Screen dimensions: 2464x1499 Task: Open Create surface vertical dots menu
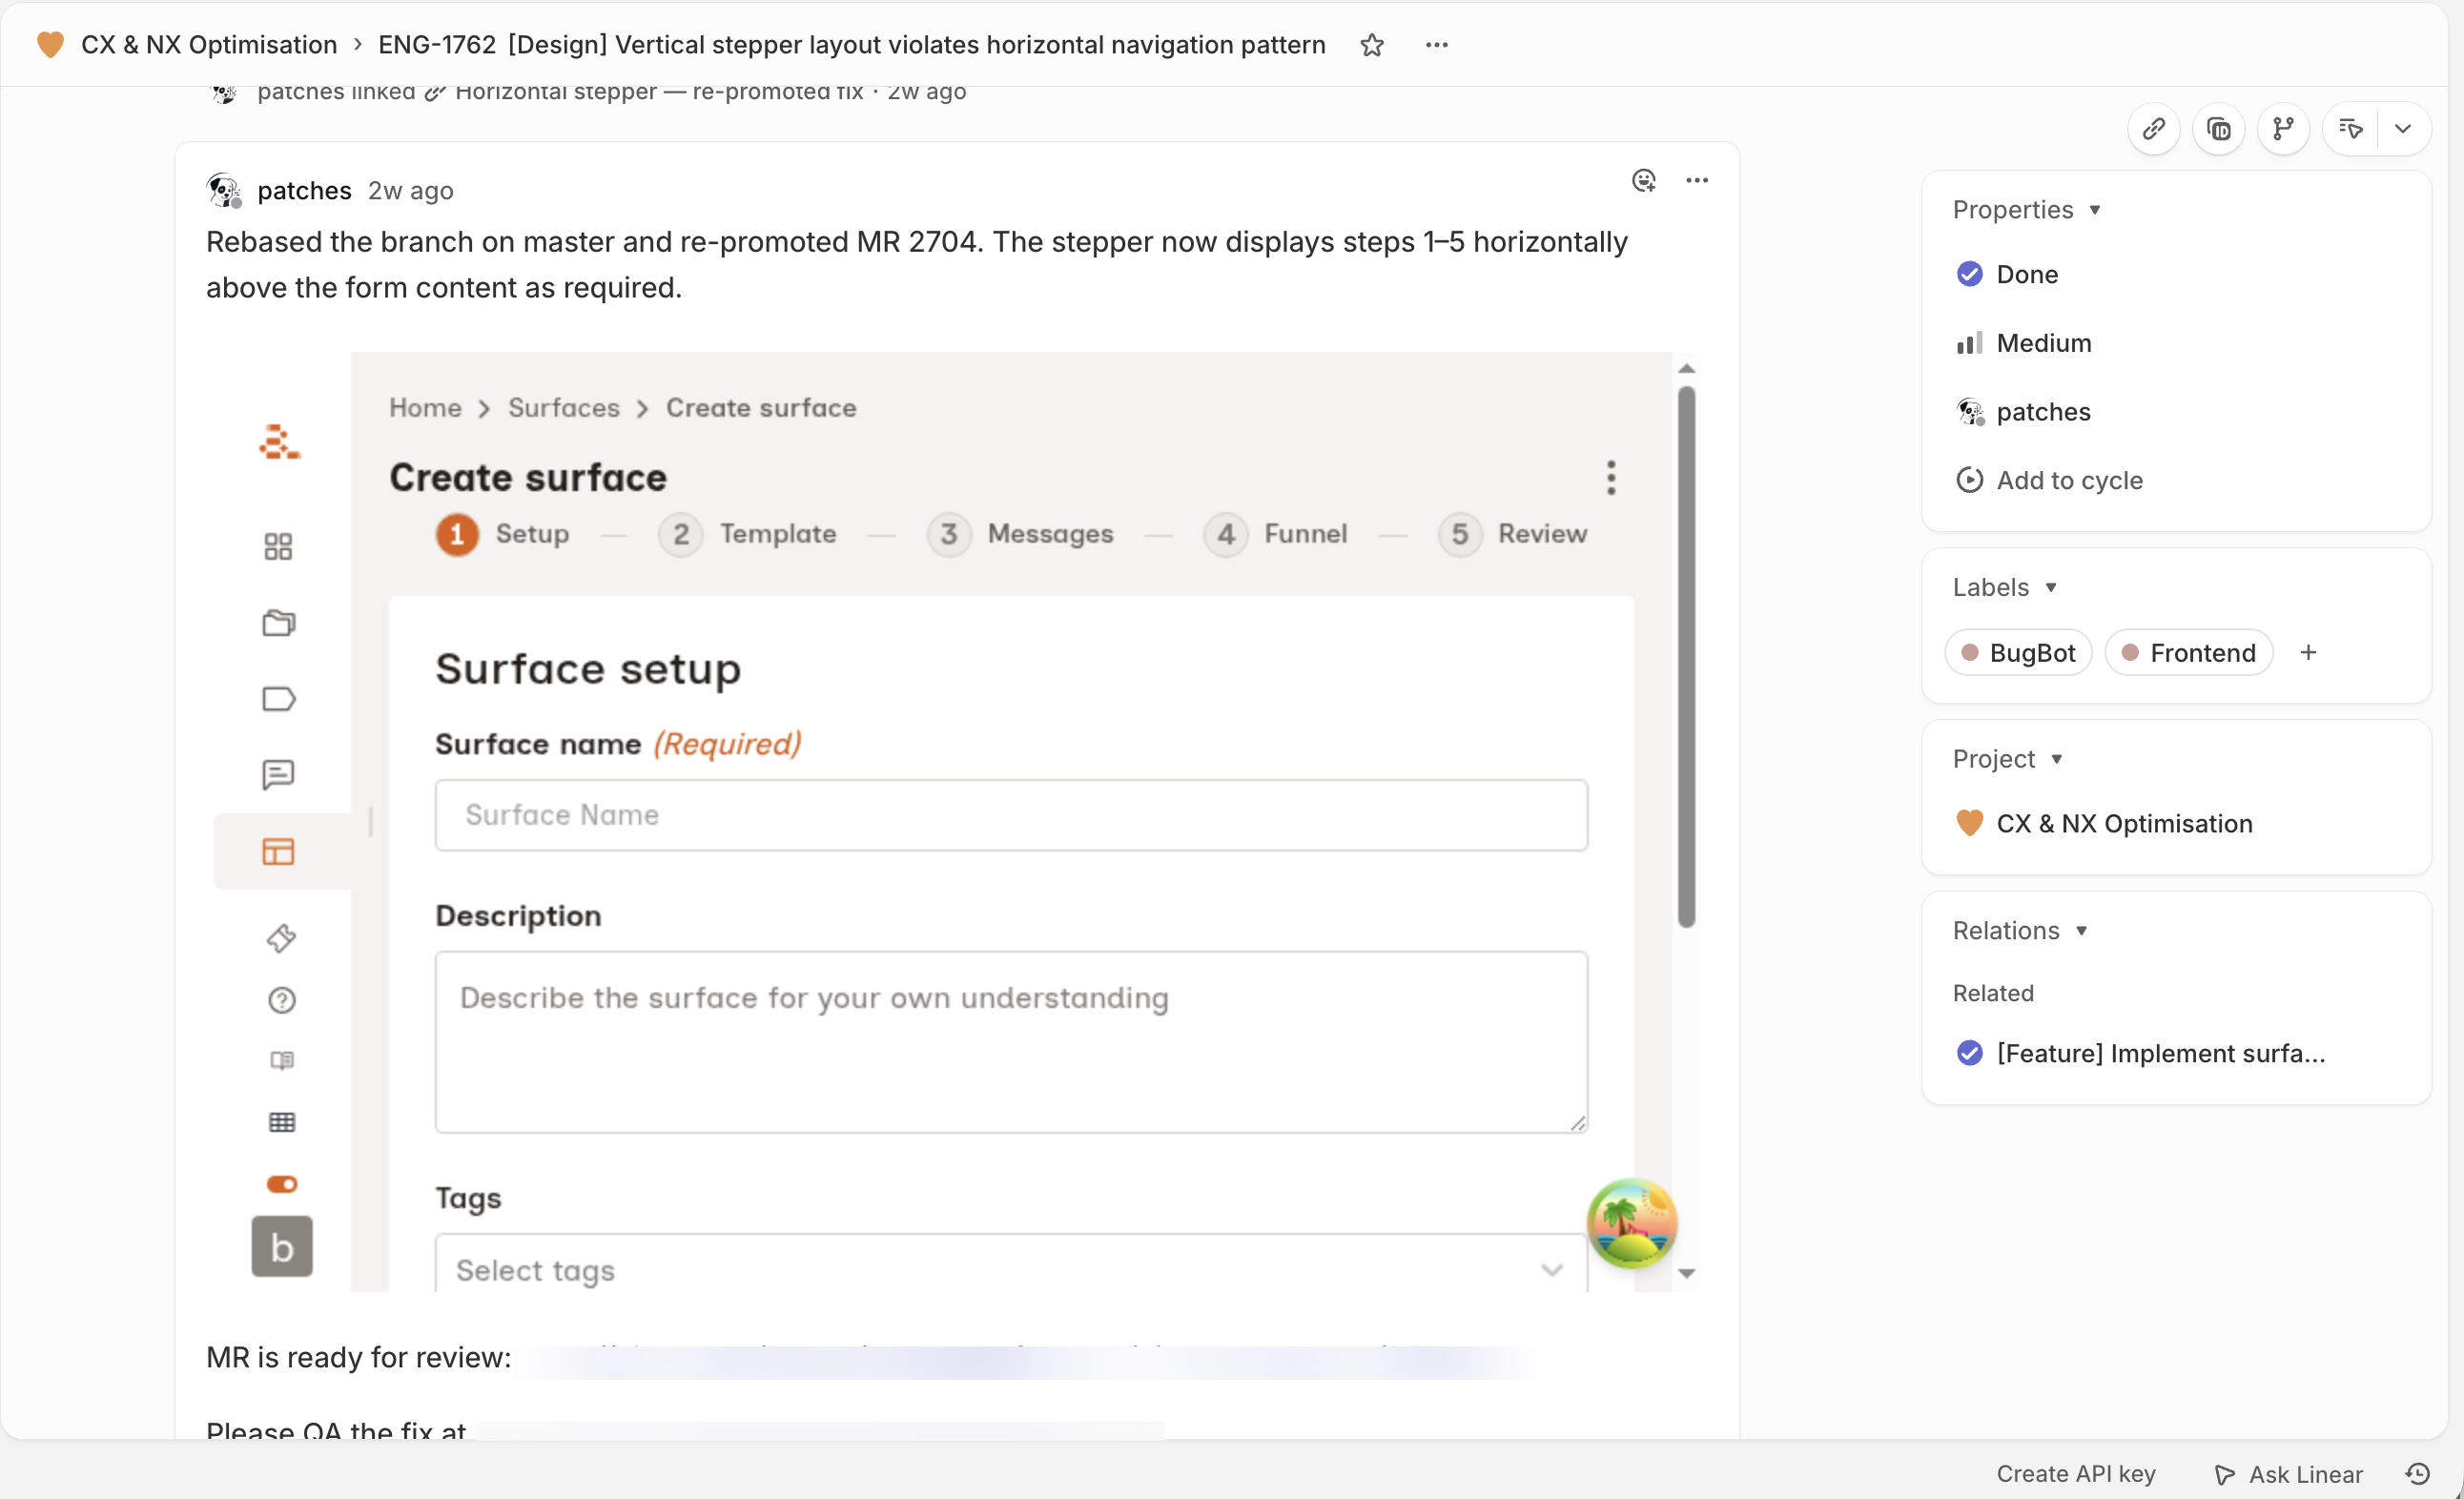1610,478
